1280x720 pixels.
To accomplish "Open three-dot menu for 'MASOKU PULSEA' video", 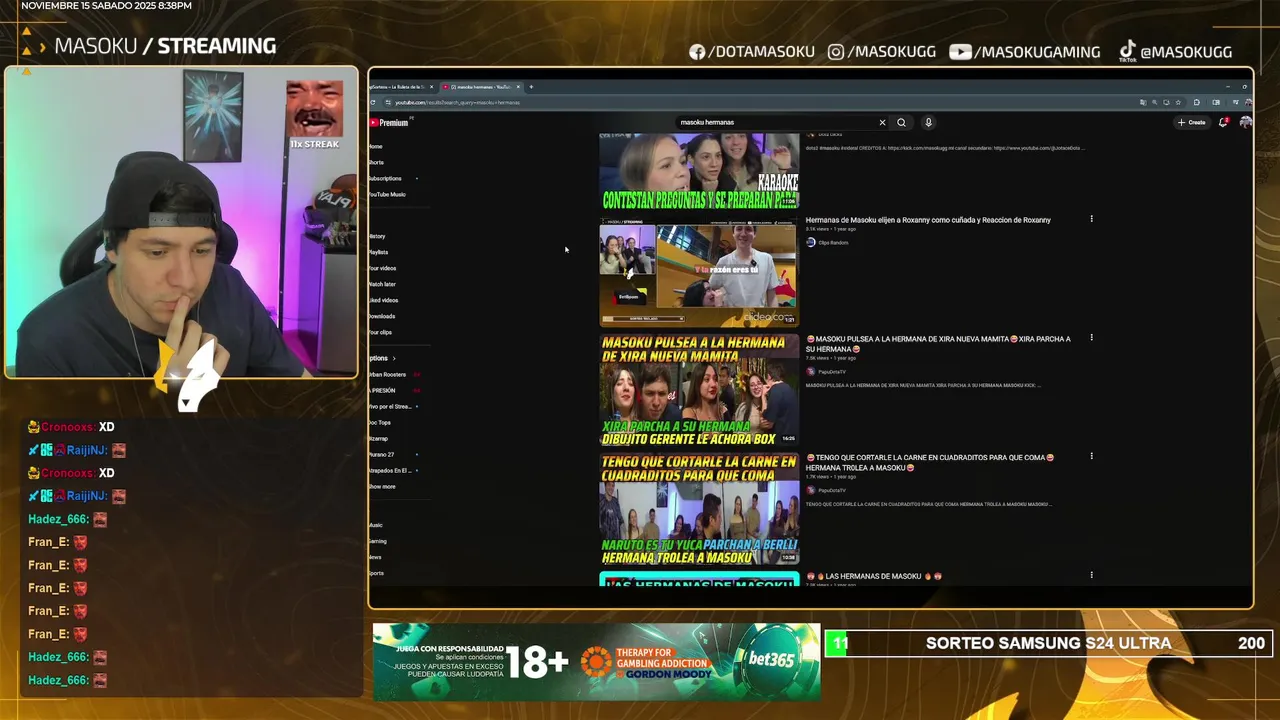I will click(1091, 338).
